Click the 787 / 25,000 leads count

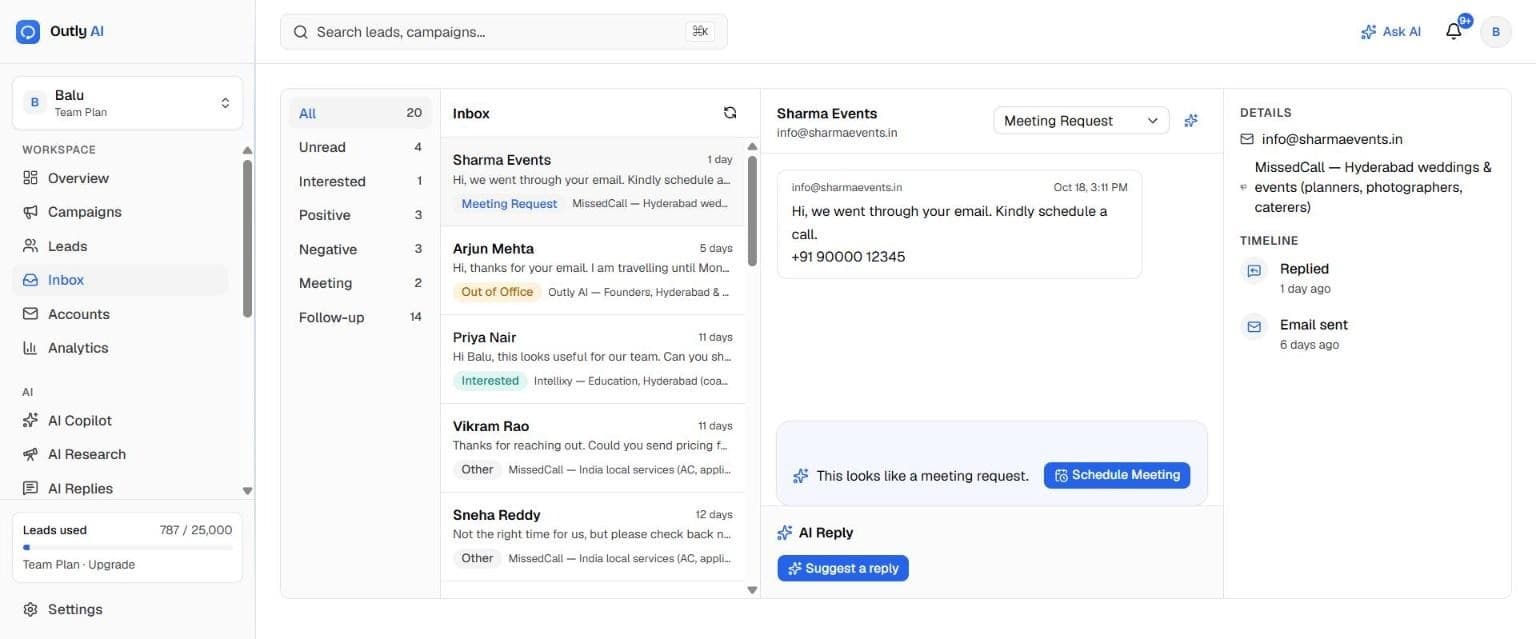click(196, 530)
